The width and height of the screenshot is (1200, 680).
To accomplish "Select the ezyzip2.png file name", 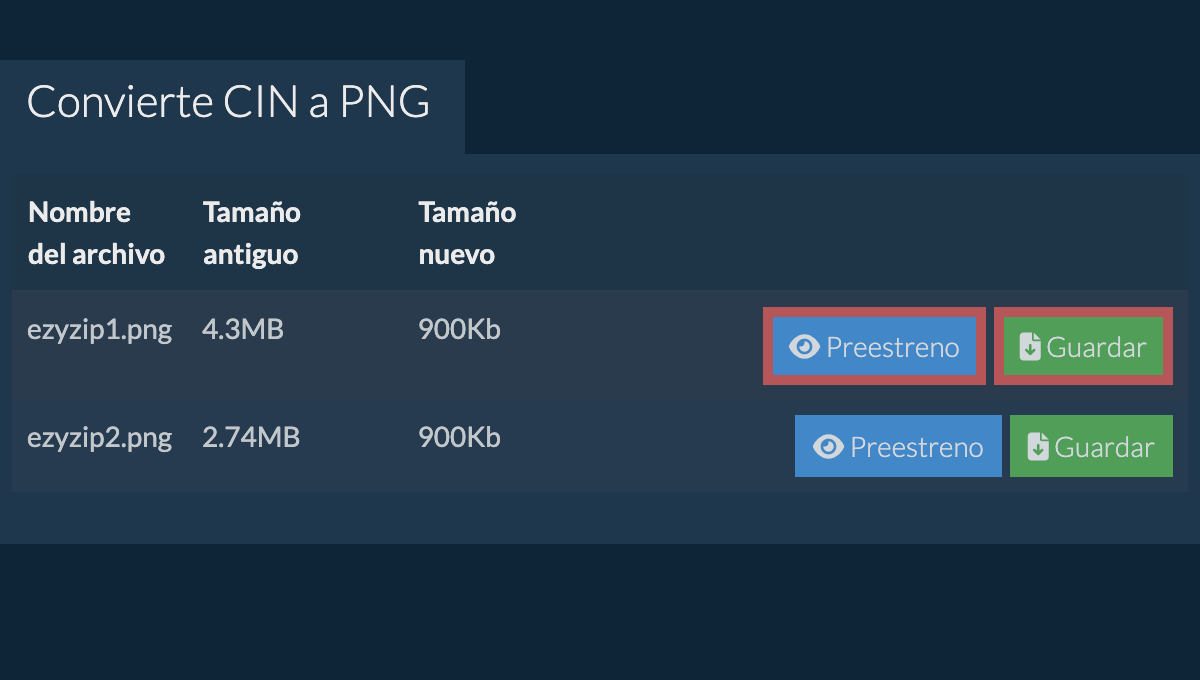I will tap(100, 438).
